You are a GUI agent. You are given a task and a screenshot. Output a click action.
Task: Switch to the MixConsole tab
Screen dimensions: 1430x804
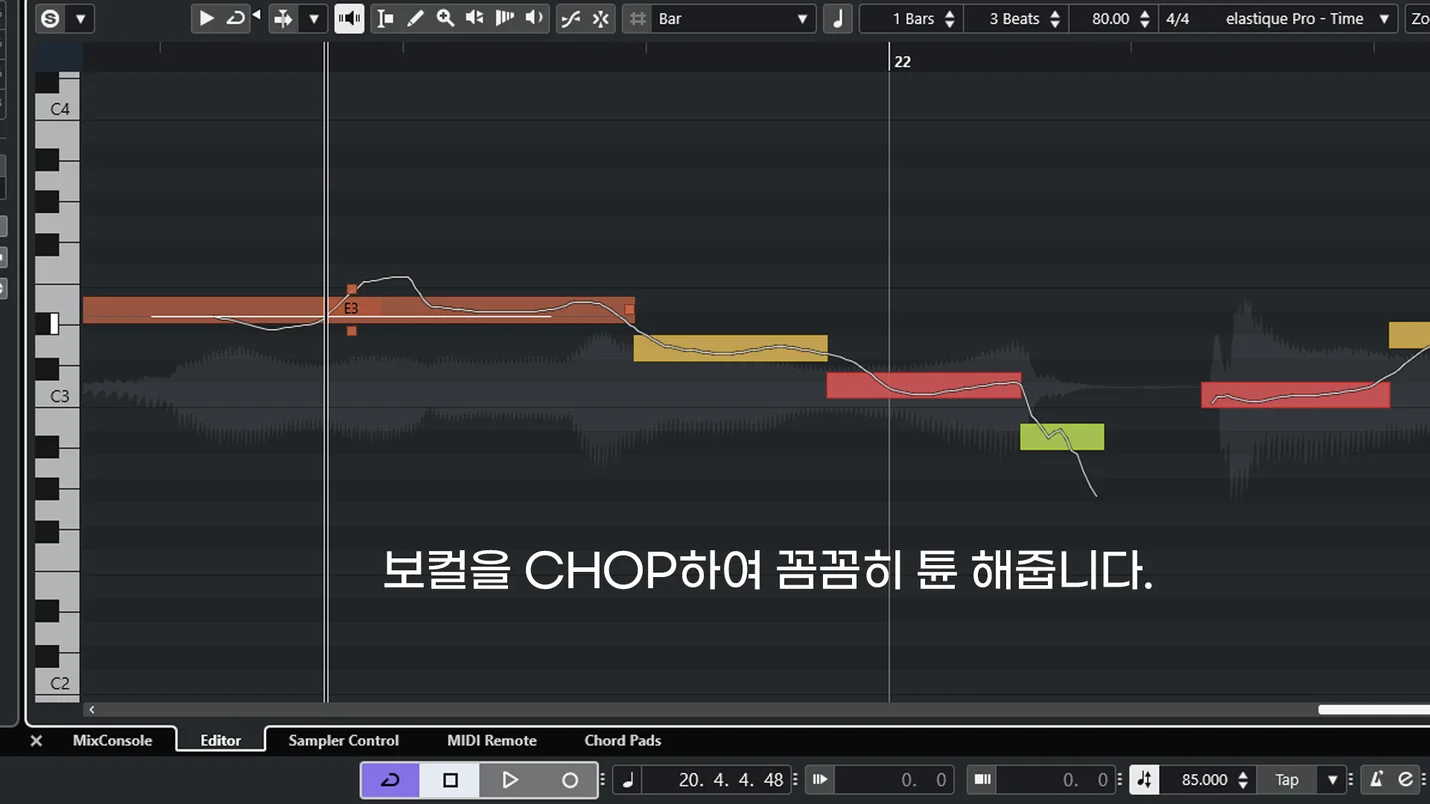point(112,741)
